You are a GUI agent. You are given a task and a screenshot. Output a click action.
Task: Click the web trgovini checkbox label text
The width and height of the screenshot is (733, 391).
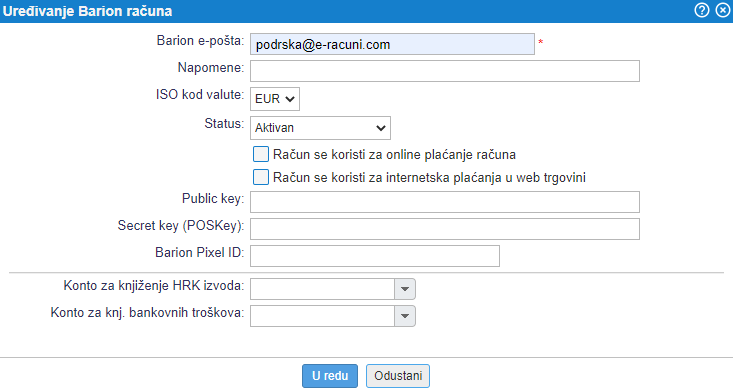point(429,178)
